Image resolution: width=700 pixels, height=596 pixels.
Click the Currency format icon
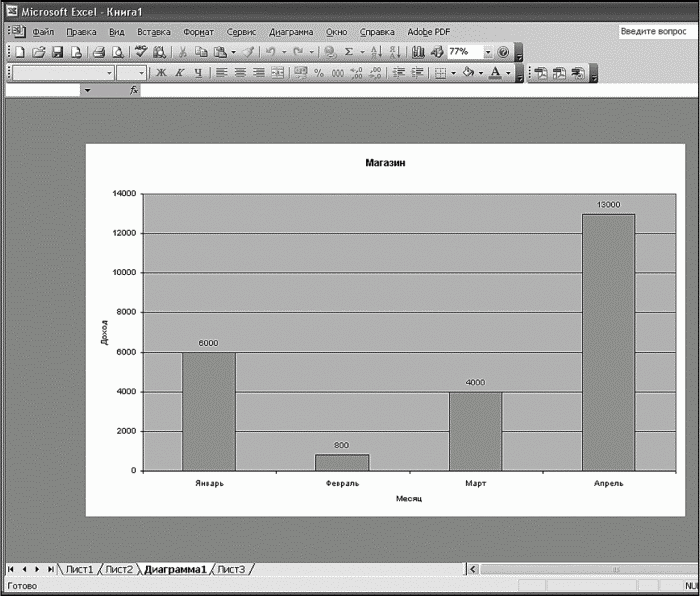pyautogui.click(x=300, y=73)
